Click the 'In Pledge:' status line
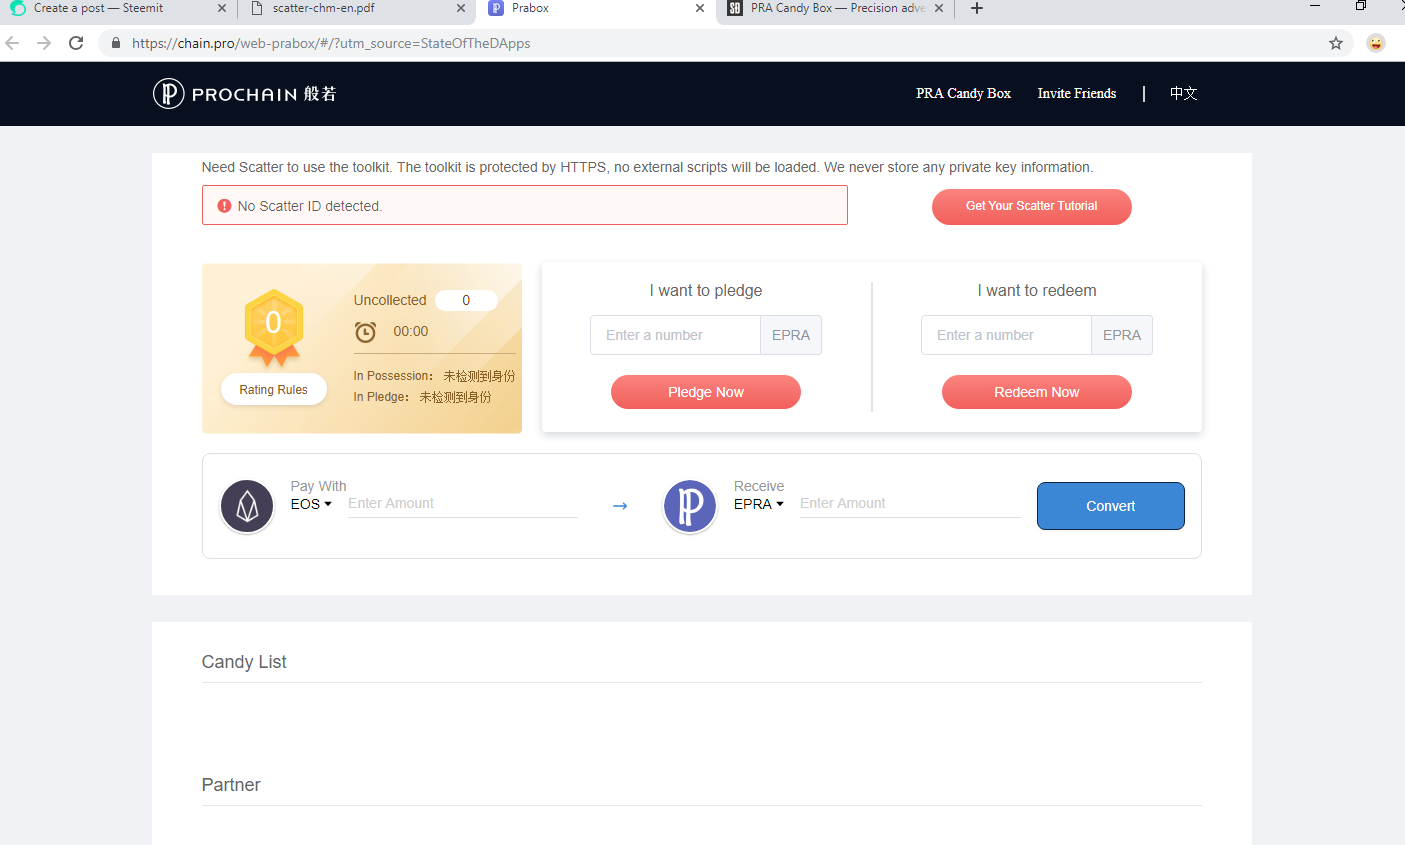Viewport: 1405px width, 845px height. pyautogui.click(x=422, y=397)
